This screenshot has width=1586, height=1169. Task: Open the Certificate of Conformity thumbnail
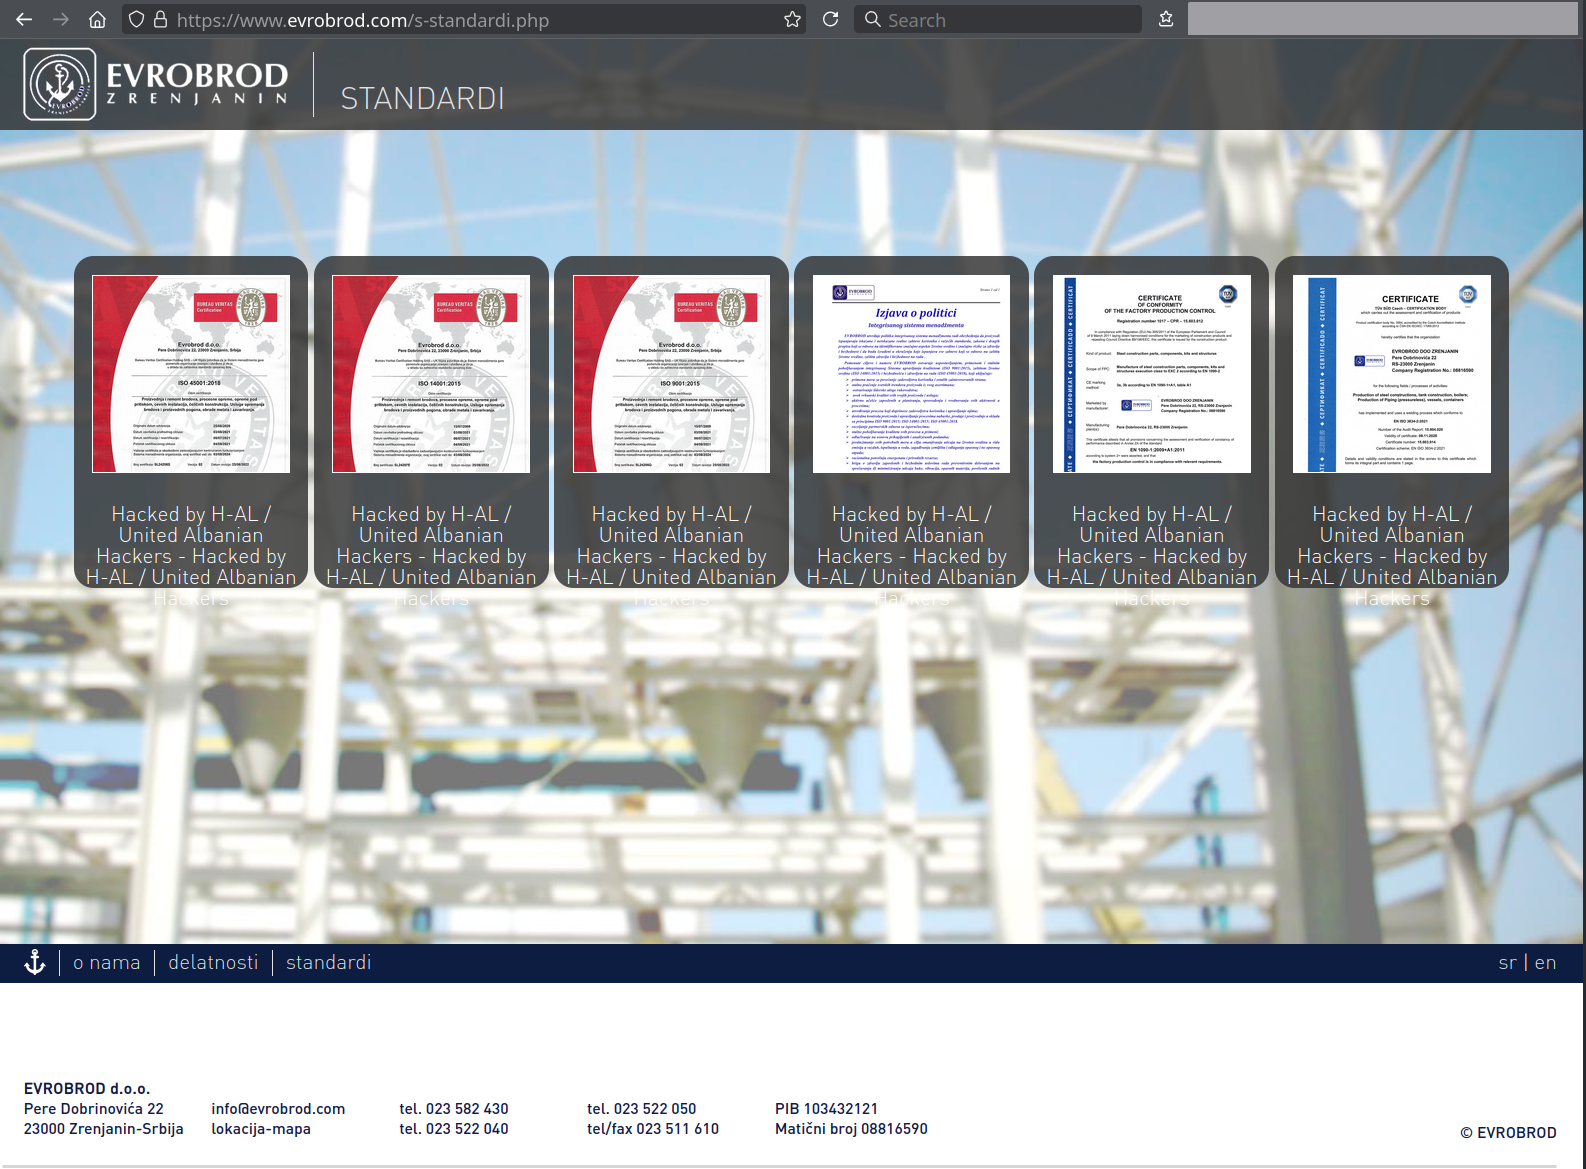tap(1152, 374)
